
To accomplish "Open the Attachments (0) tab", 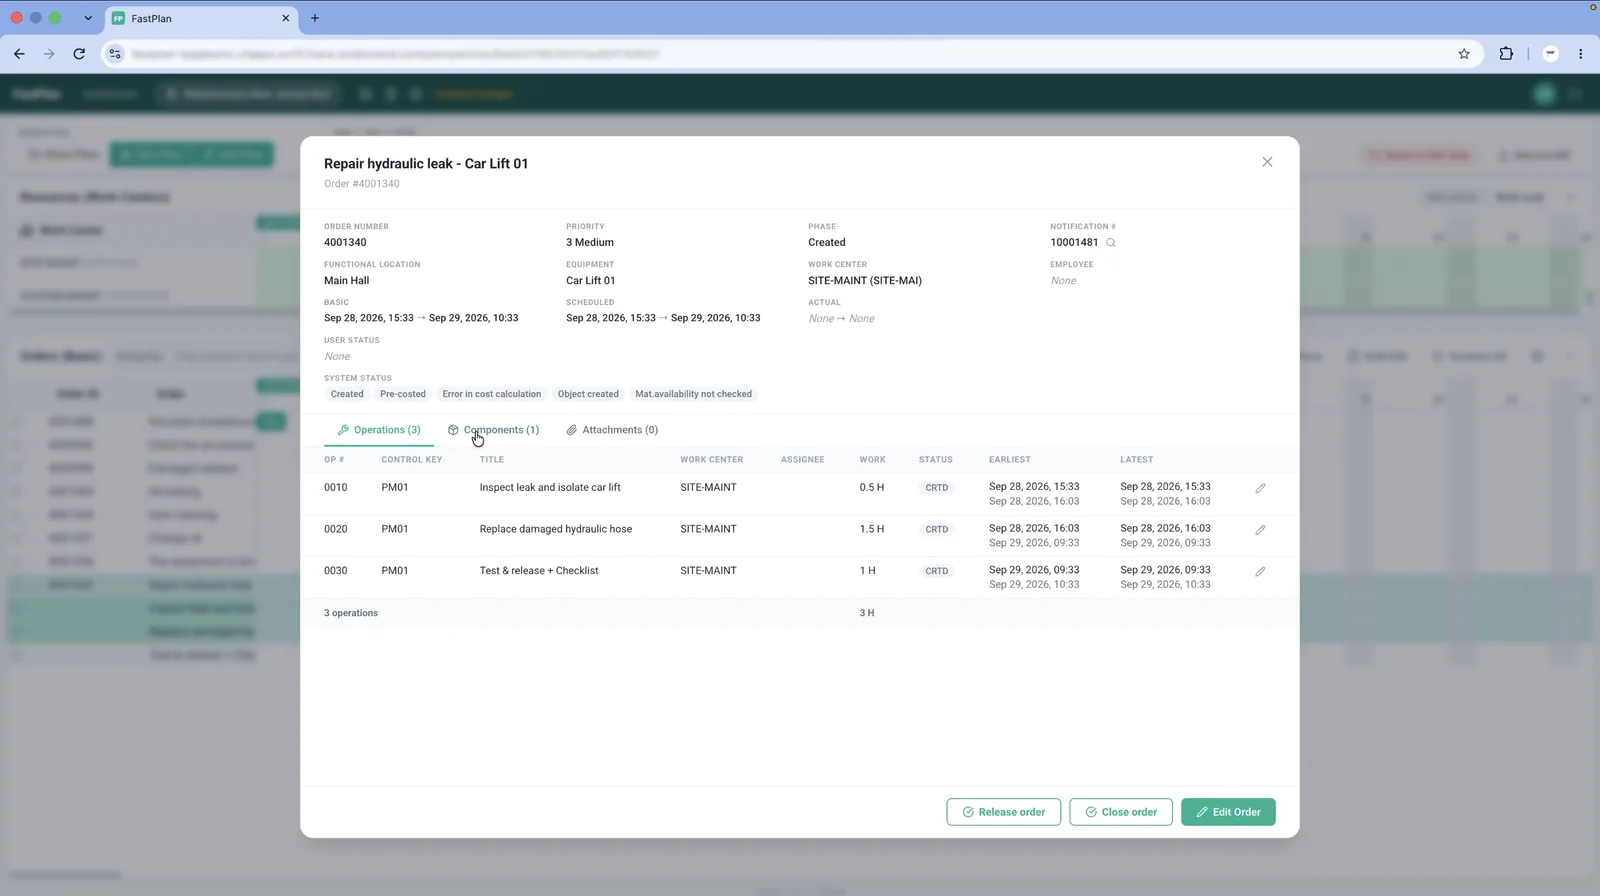I will [x=612, y=430].
